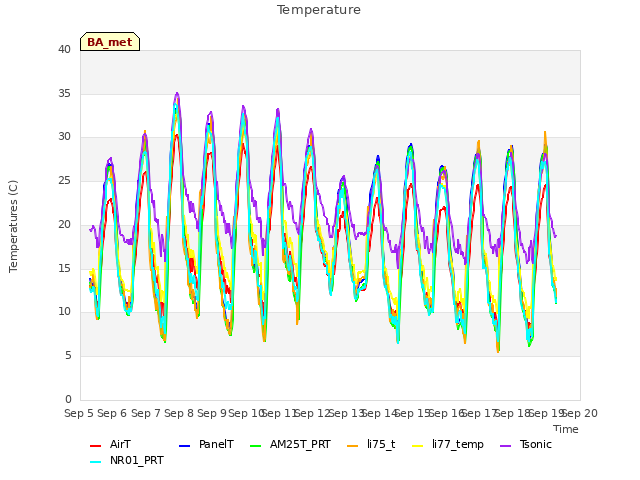Click the 40 y-axis tick label
The height and width of the screenshot is (480, 640).
point(64,49)
